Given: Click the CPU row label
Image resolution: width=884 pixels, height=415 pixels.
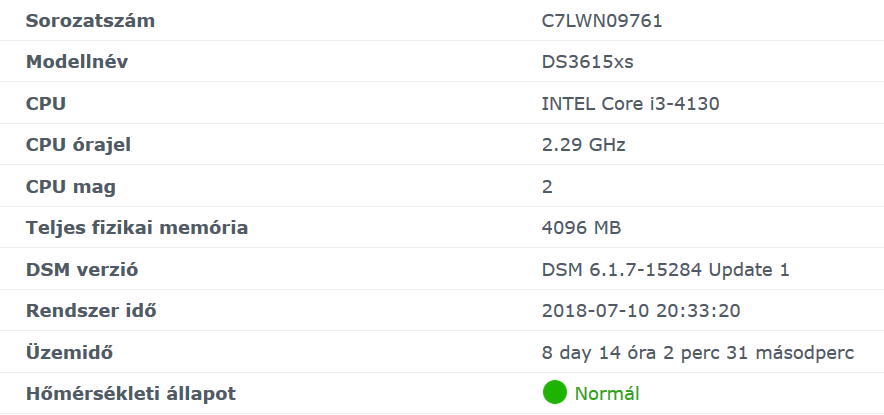Looking at the screenshot, I should [x=46, y=103].
